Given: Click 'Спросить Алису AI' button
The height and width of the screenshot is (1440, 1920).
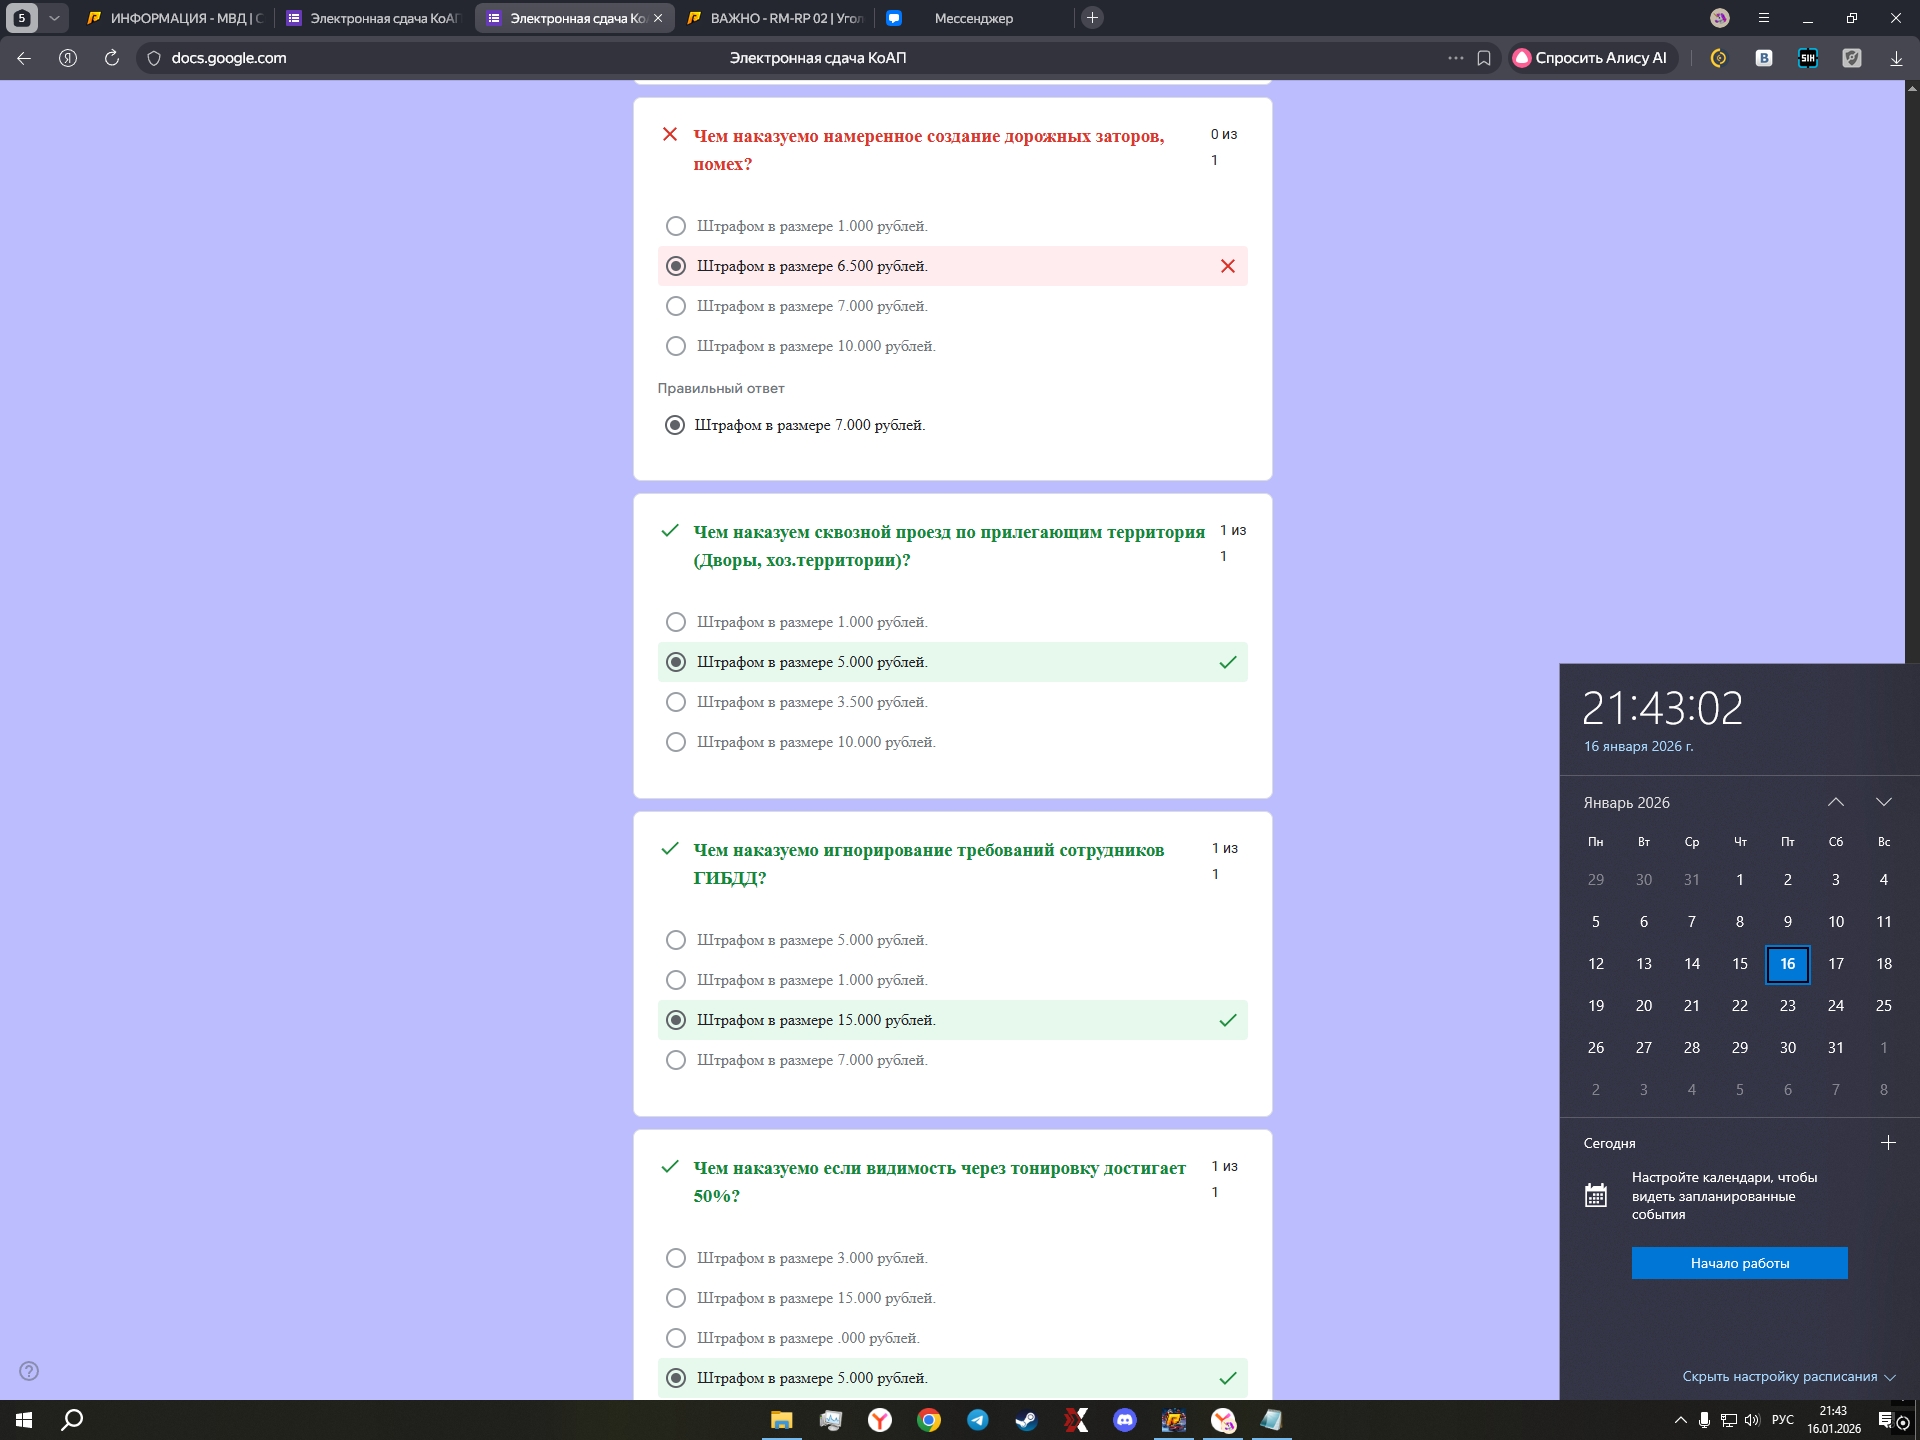Looking at the screenshot, I should pos(1591,58).
